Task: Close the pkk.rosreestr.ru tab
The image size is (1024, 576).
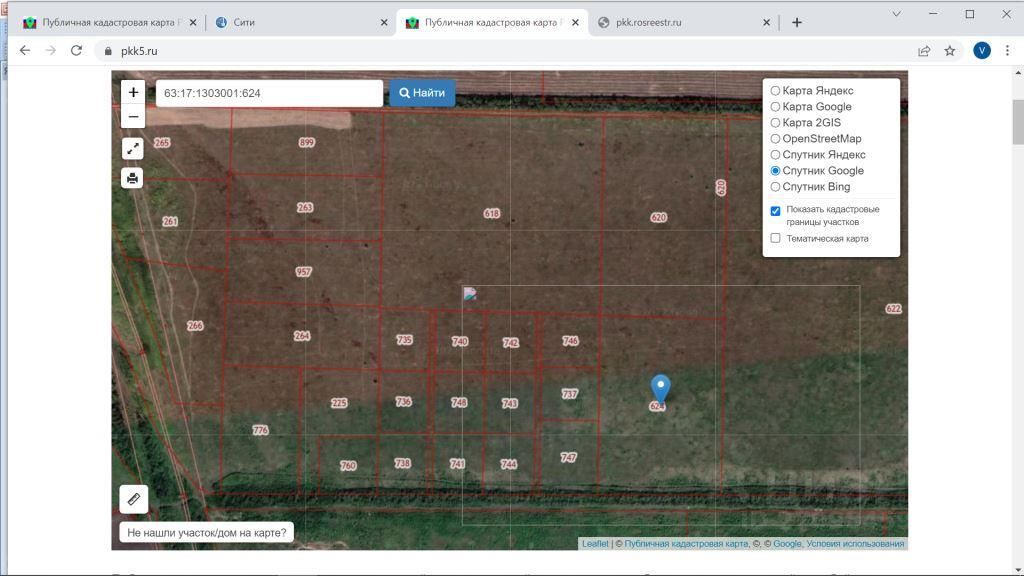Action: click(766, 22)
